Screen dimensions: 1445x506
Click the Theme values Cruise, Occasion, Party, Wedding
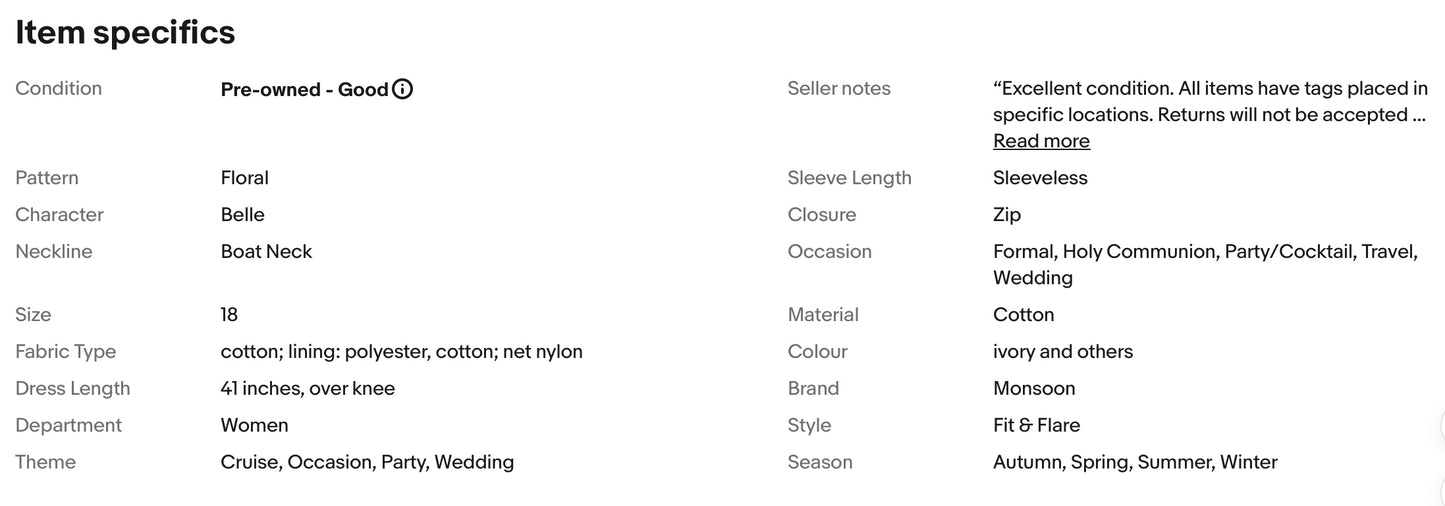point(367,462)
